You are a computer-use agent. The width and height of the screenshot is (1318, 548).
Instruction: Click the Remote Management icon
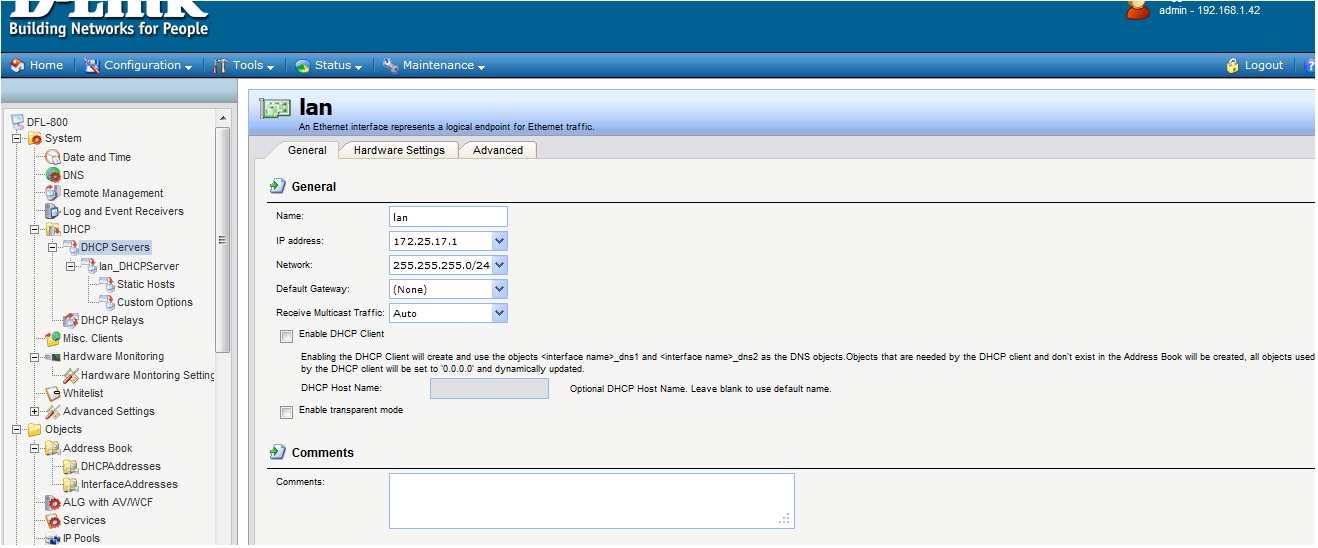(54, 193)
